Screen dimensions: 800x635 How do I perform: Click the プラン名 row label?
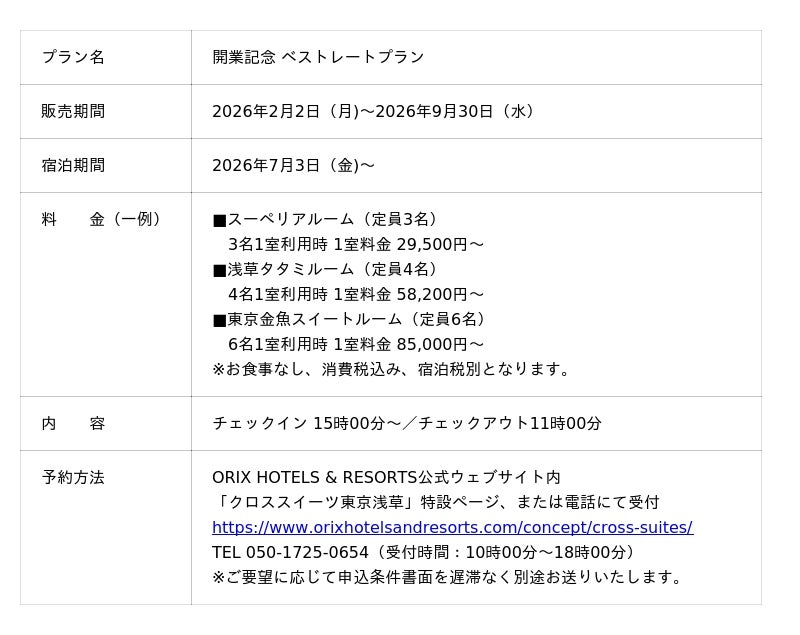click(x=73, y=57)
